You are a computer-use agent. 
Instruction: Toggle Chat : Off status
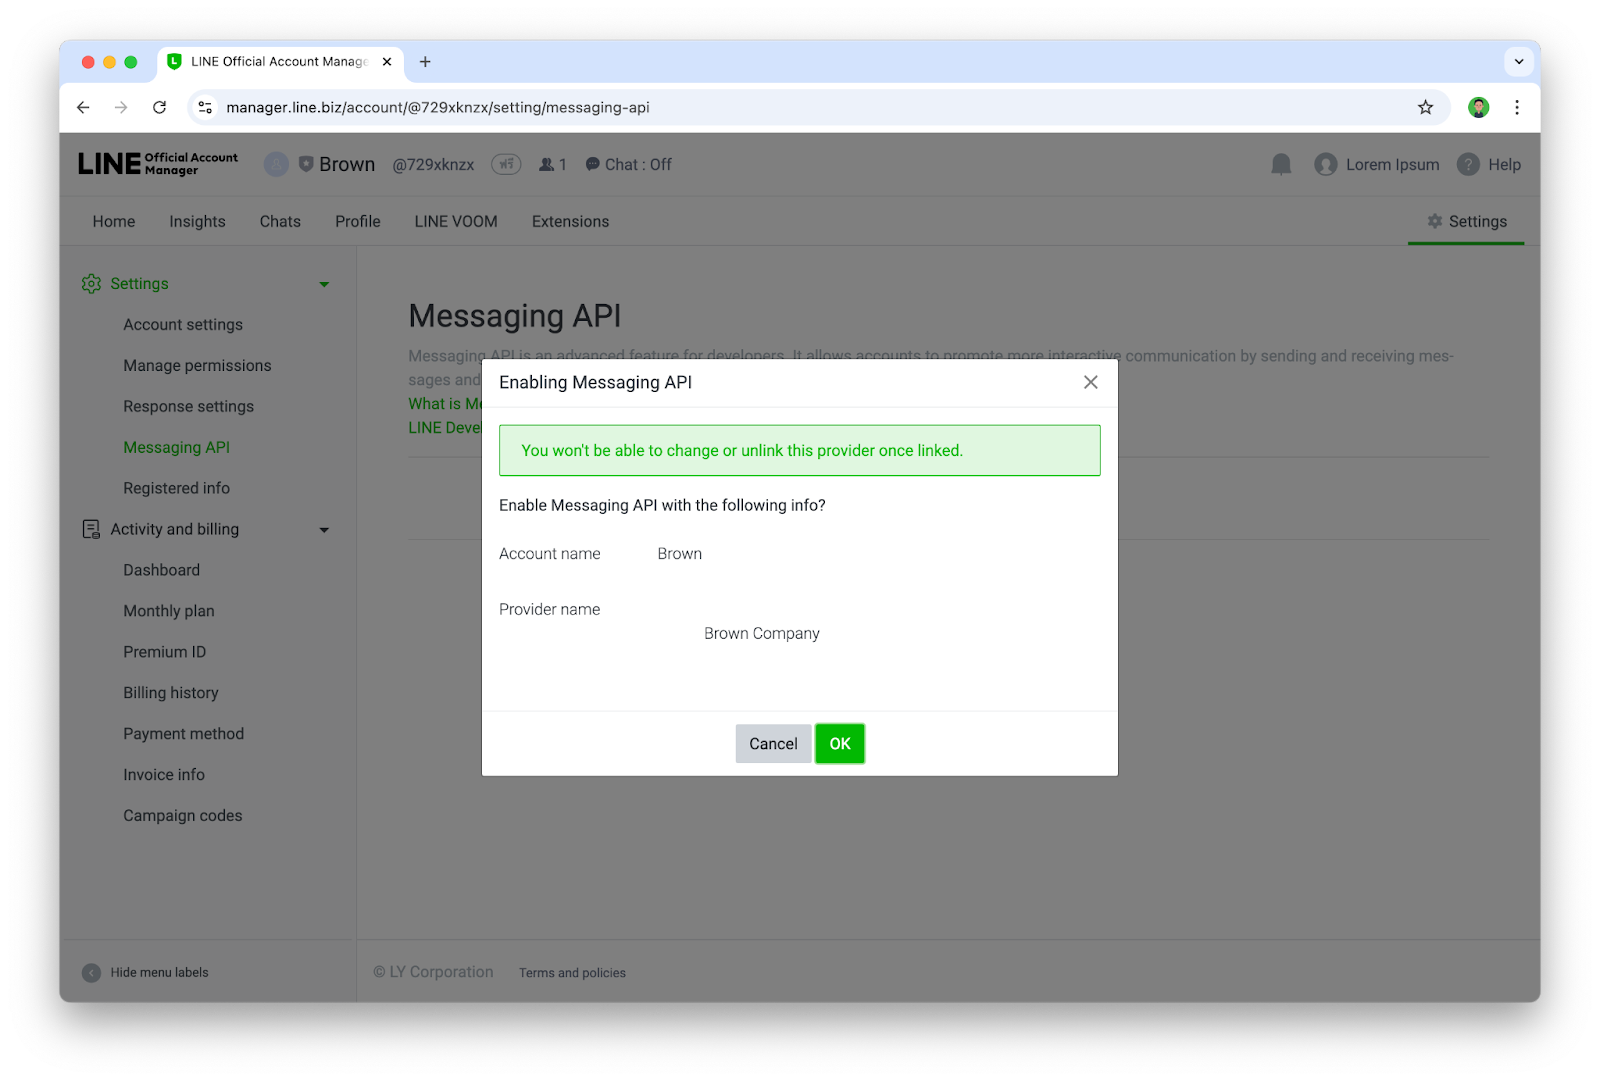click(x=628, y=164)
